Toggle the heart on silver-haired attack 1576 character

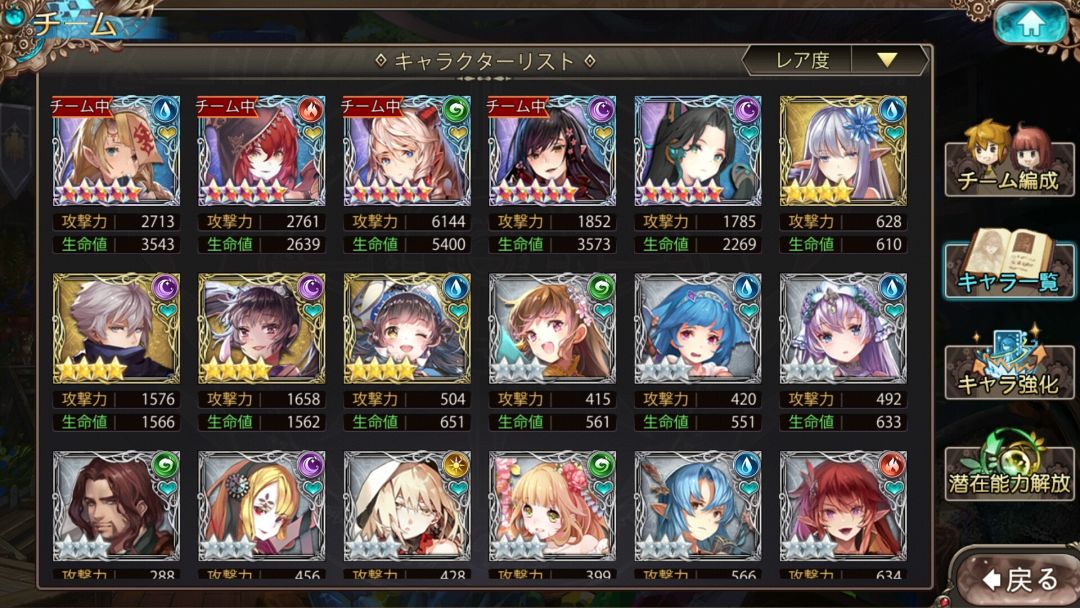click(x=166, y=311)
